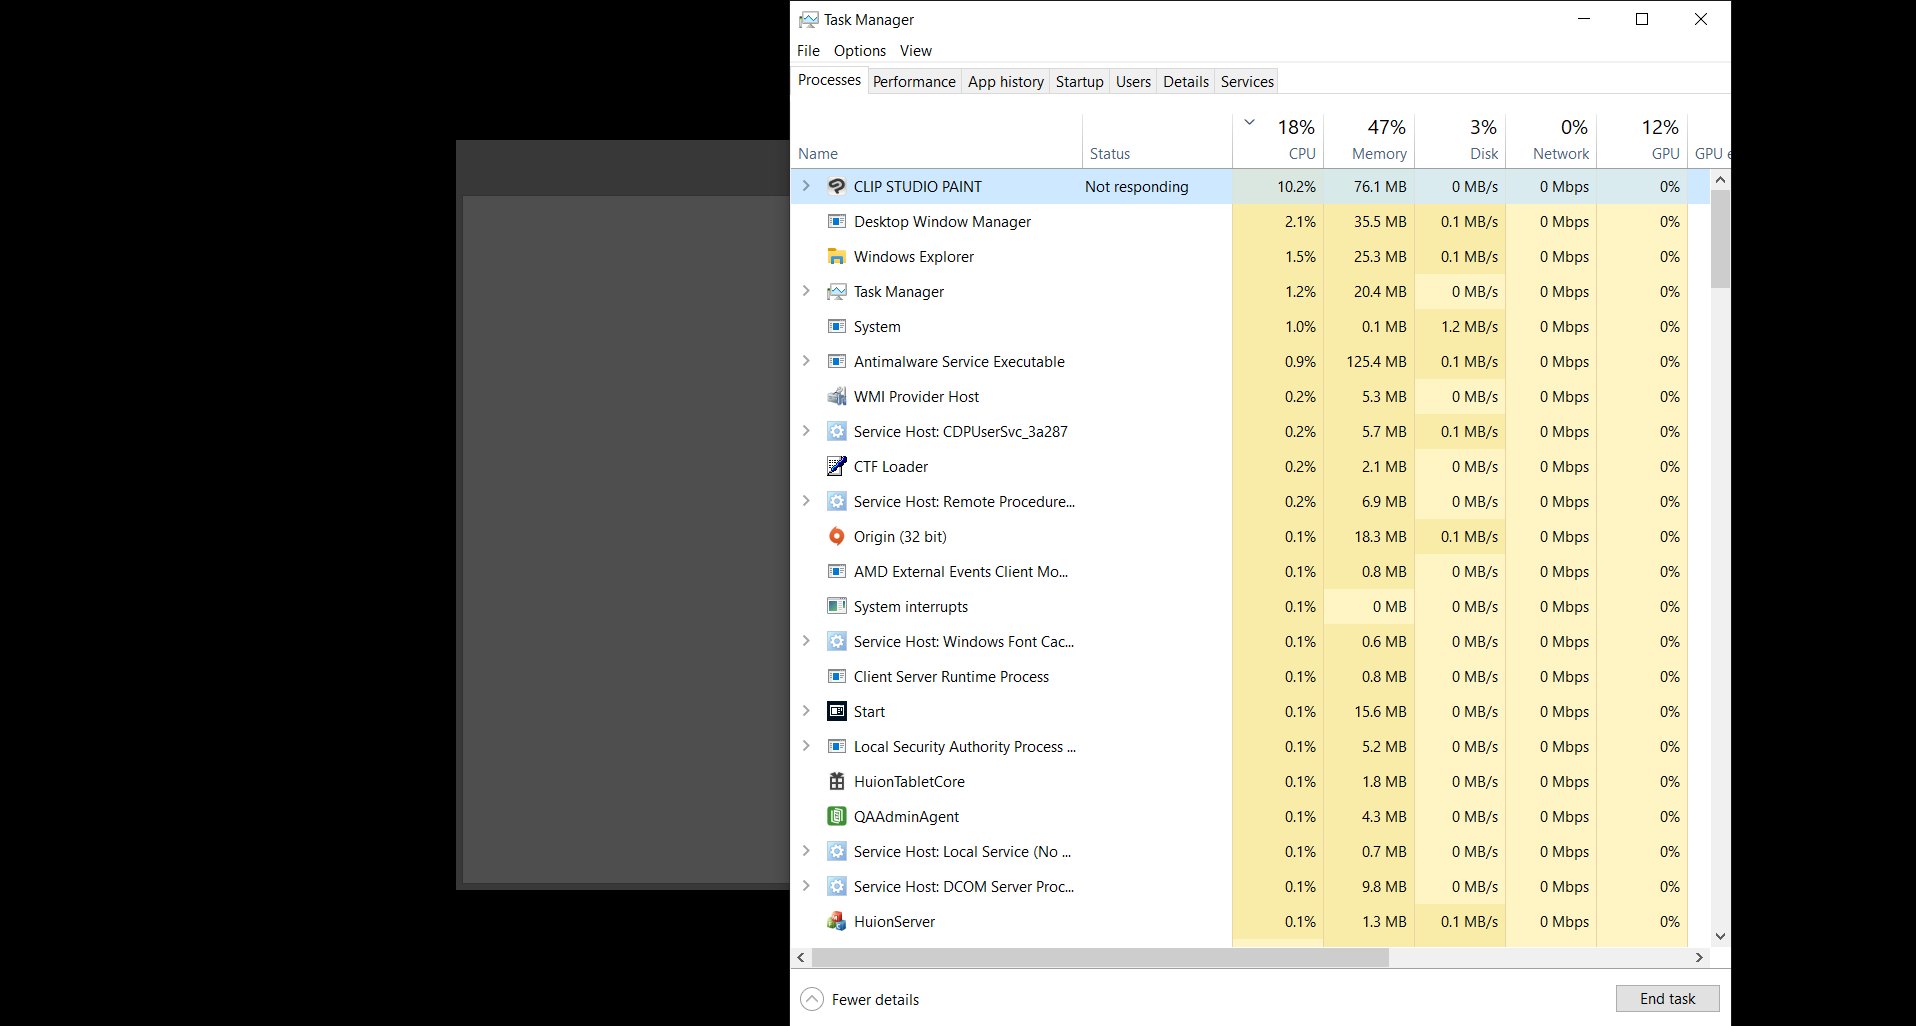Click the Client Server Runtime Process icon
This screenshot has height=1026, width=1916.
[x=837, y=676]
